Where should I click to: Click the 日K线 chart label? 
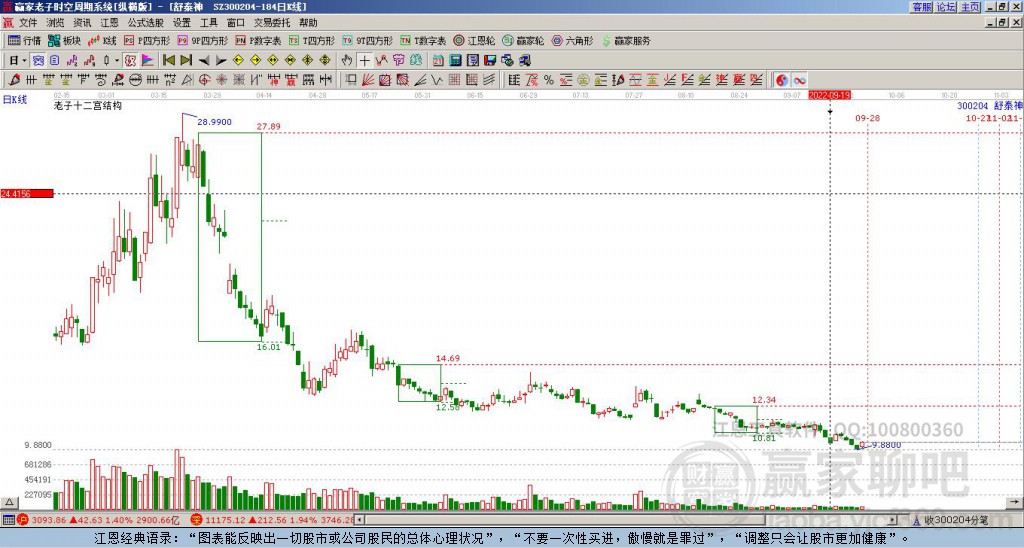coord(15,100)
